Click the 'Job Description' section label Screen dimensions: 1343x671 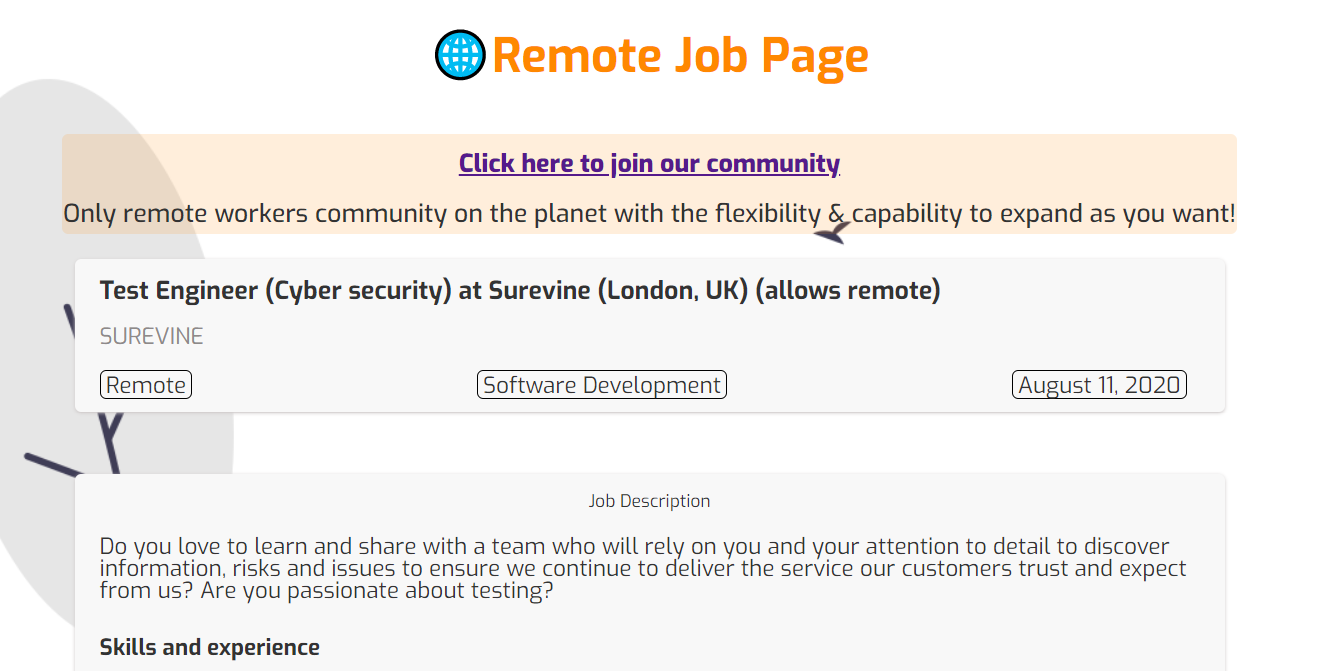pyautogui.click(x=649, y=501)
